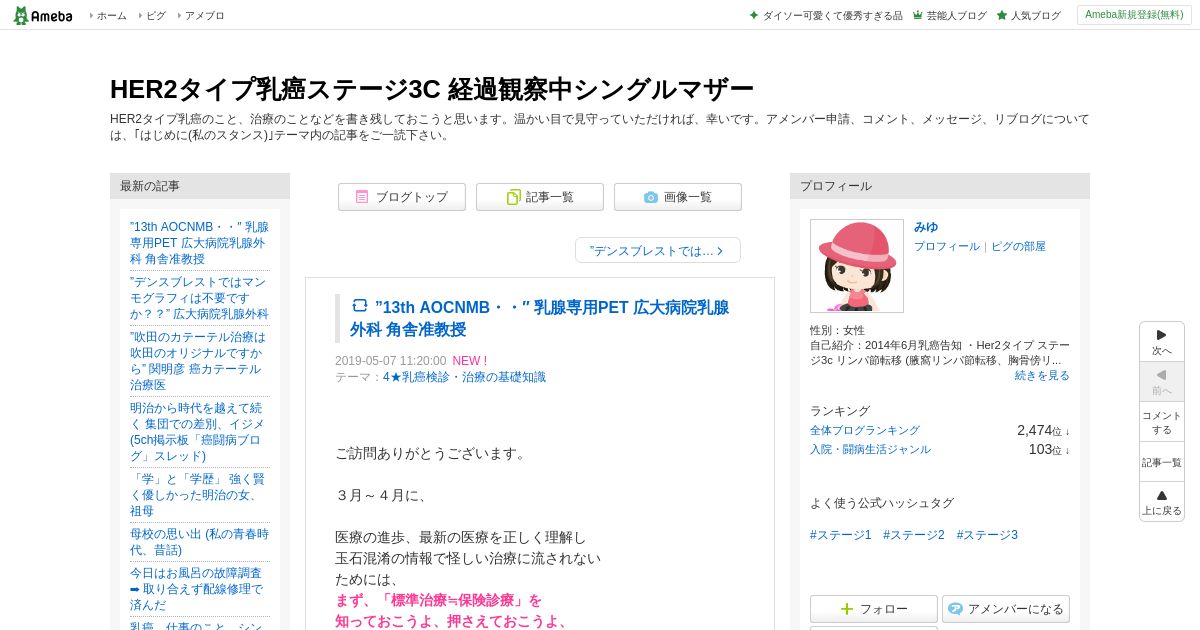Open the ピグの部屋 link
The width and height of the screenshot is (1200, 630).
click(1018, 246)
